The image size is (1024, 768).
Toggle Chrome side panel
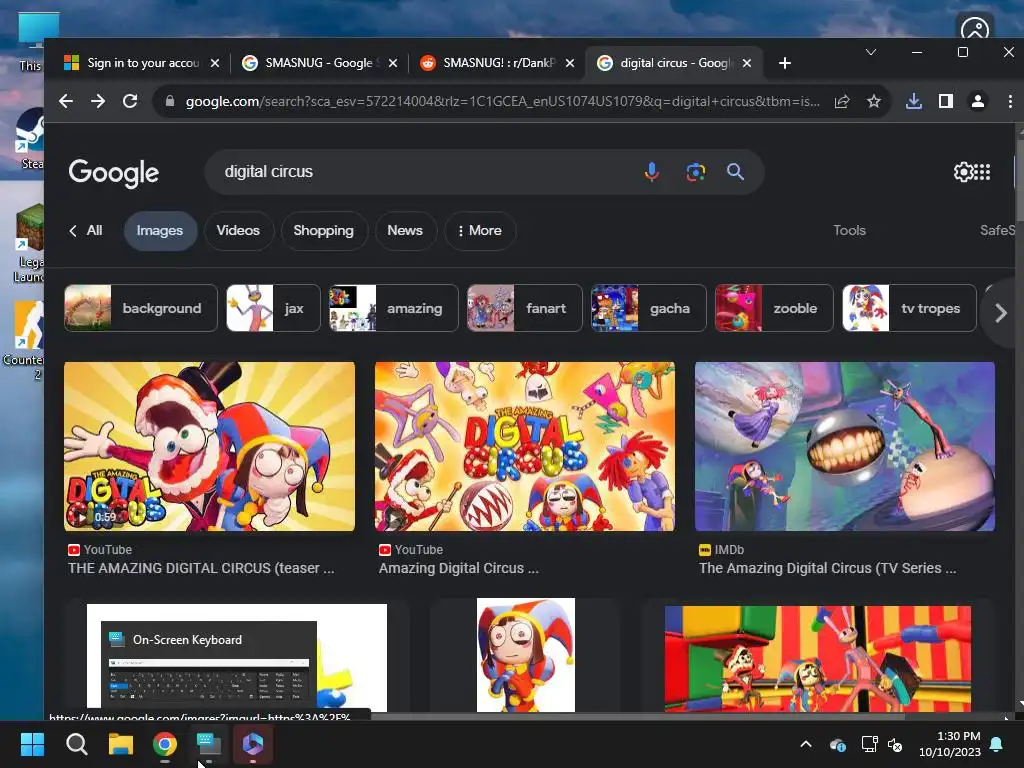click(946, 101)
